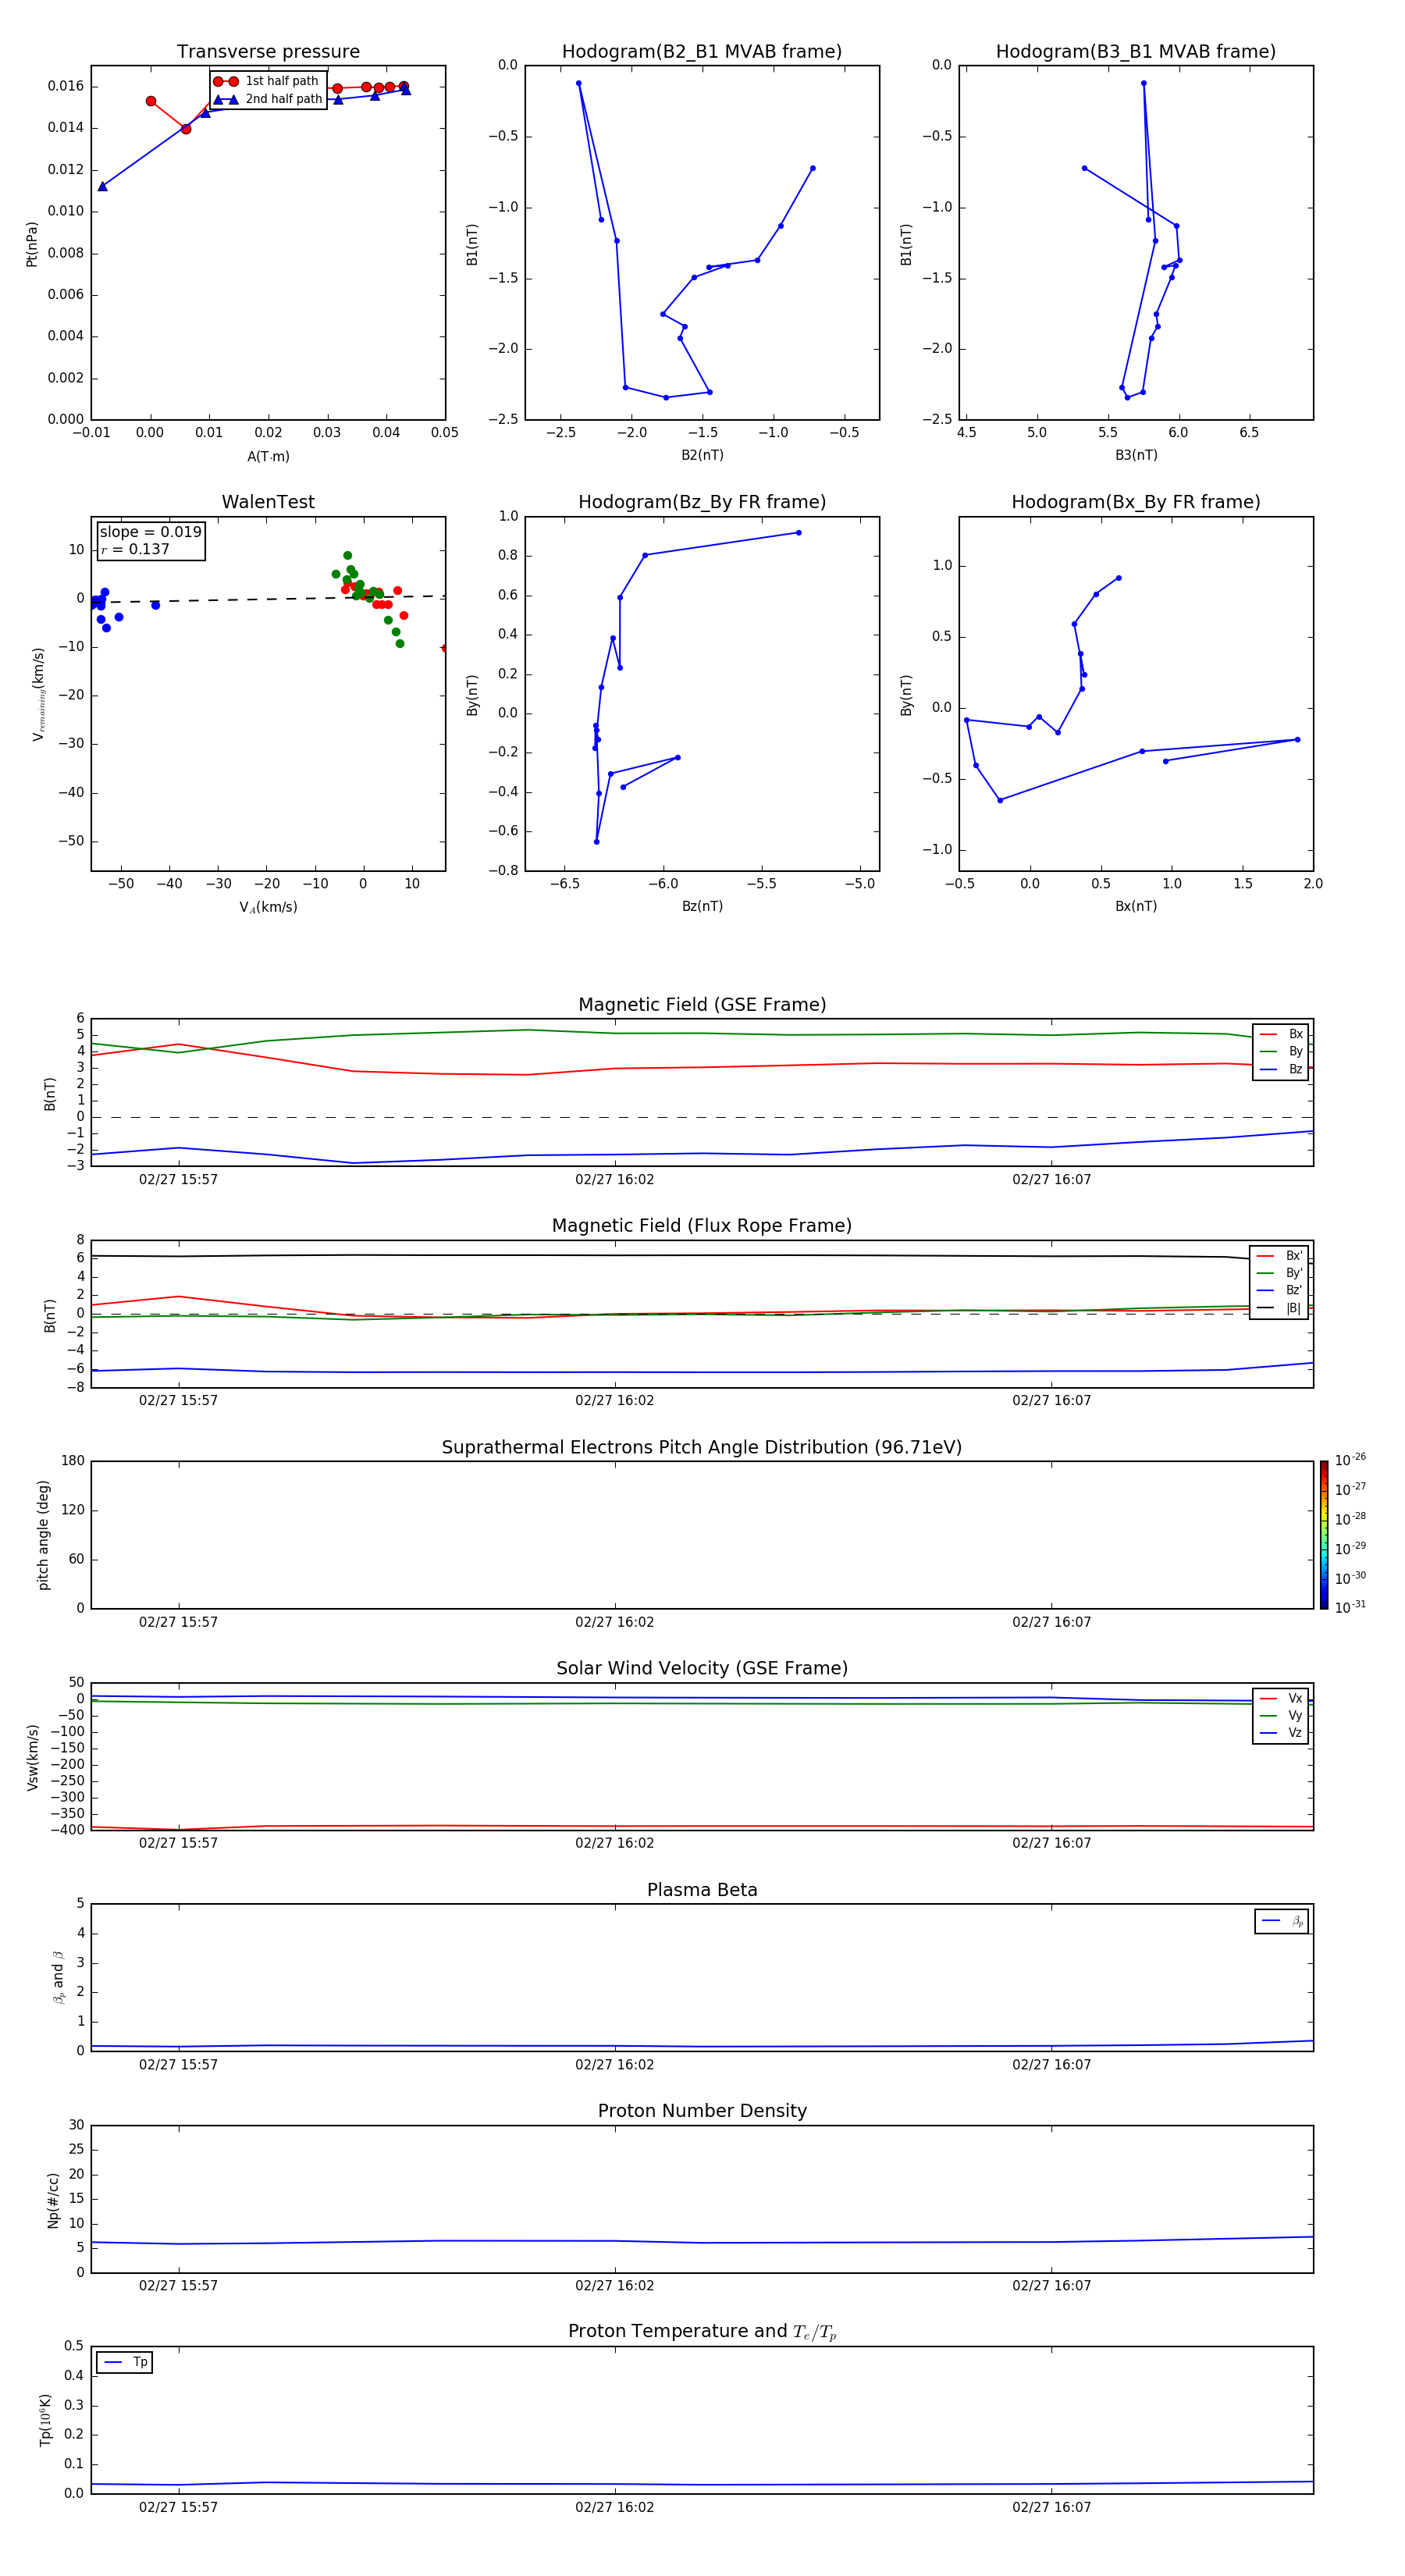Click the 'Tp' legend entry
This screenshot has height=2576, width=1405.
tap(125, 2362)
